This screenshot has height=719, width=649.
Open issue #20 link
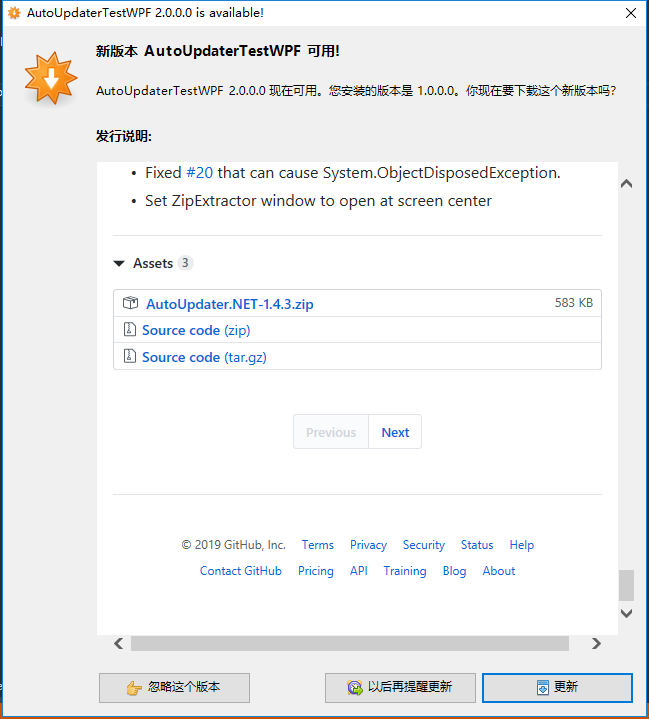200,173
